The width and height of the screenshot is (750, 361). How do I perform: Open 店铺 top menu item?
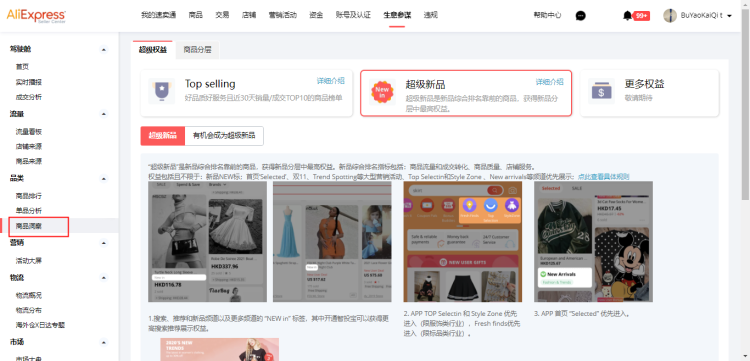point(249,15)
